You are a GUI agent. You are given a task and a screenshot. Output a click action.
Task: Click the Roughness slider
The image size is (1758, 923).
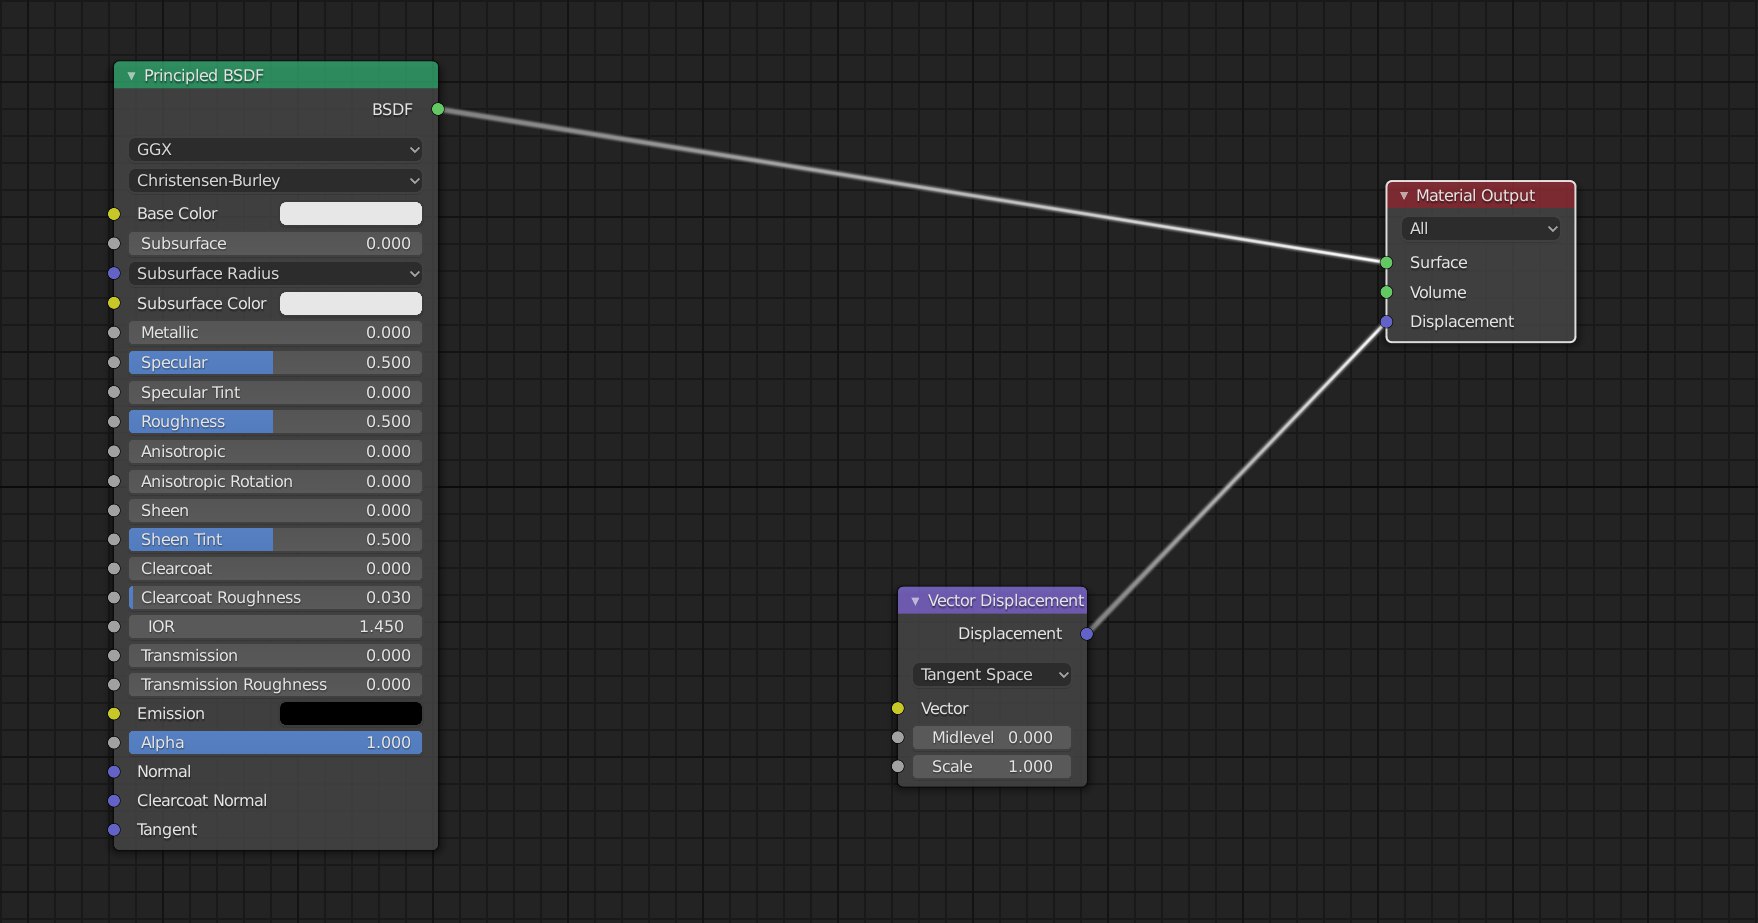275,421
